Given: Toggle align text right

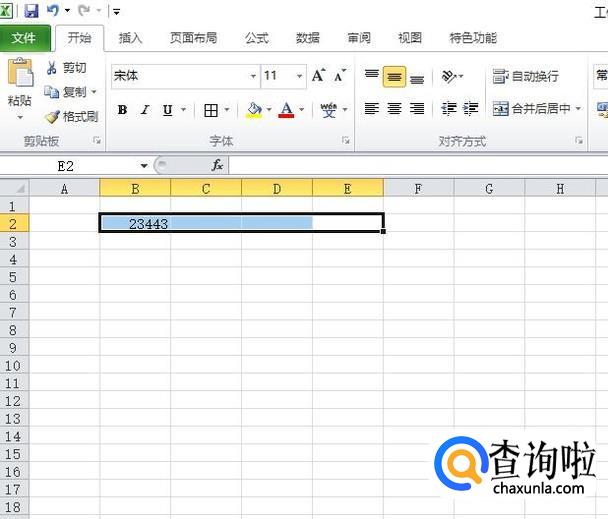Looking at the screenshot, I should [417, 109].
